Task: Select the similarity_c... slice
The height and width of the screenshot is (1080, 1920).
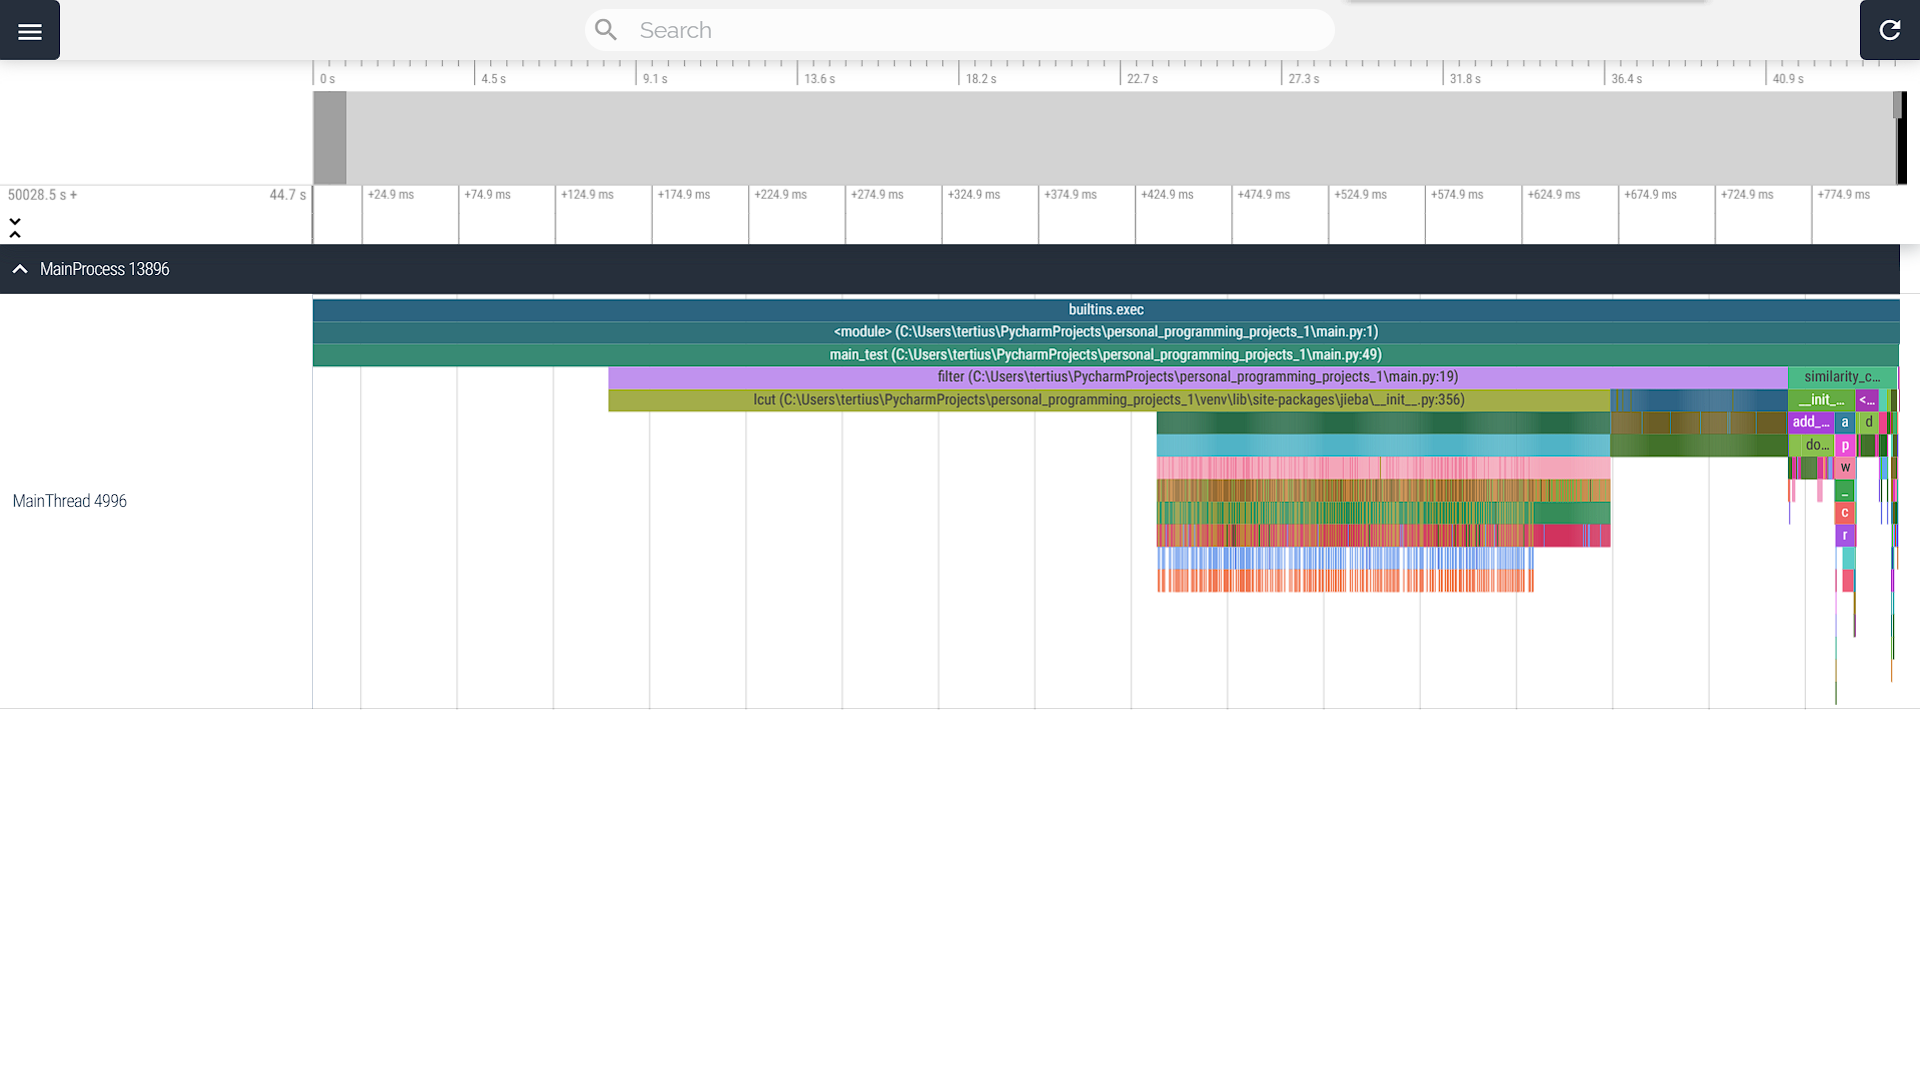Action: coord(1841,377)
